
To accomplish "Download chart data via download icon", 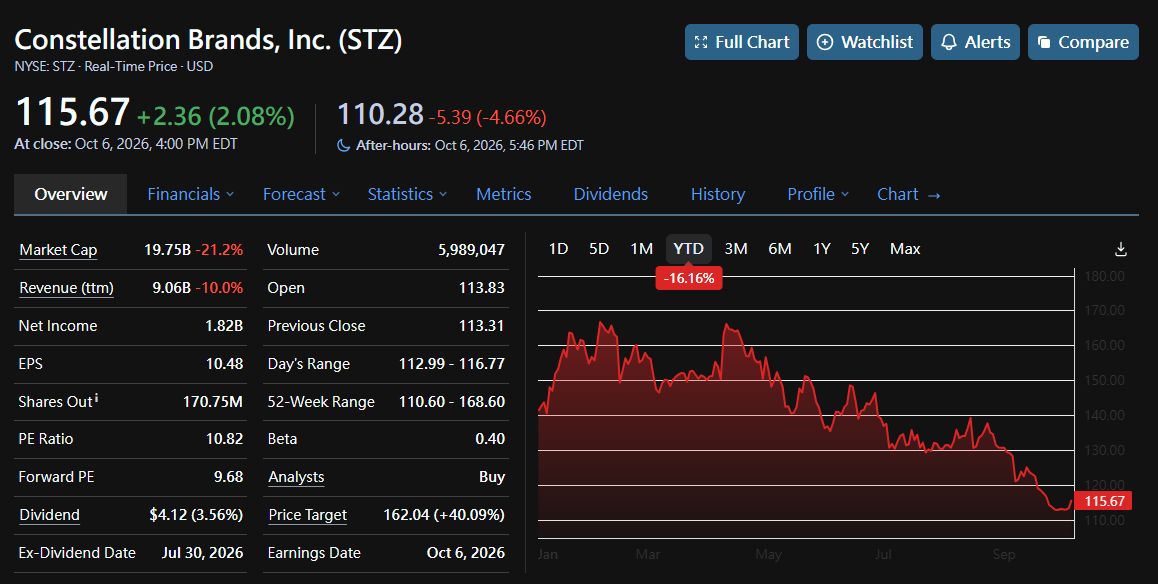I will [x=1120, y=249].
